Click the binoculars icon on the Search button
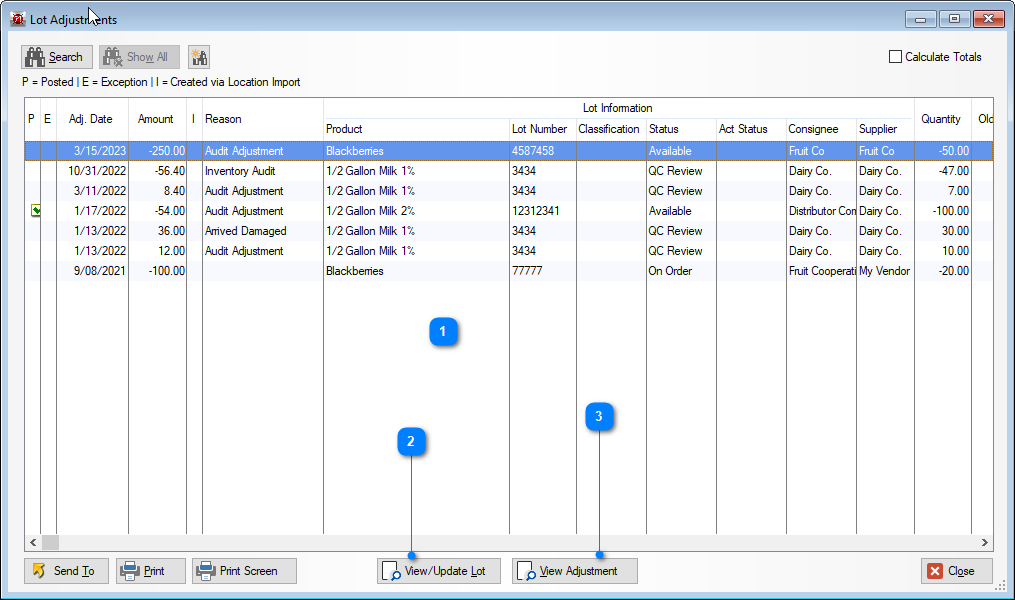 (34, 57)
